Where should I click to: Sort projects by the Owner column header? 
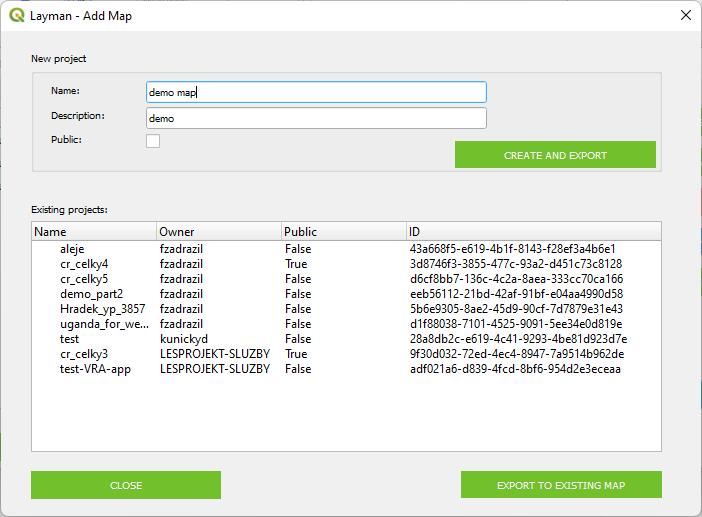[219, 231]
